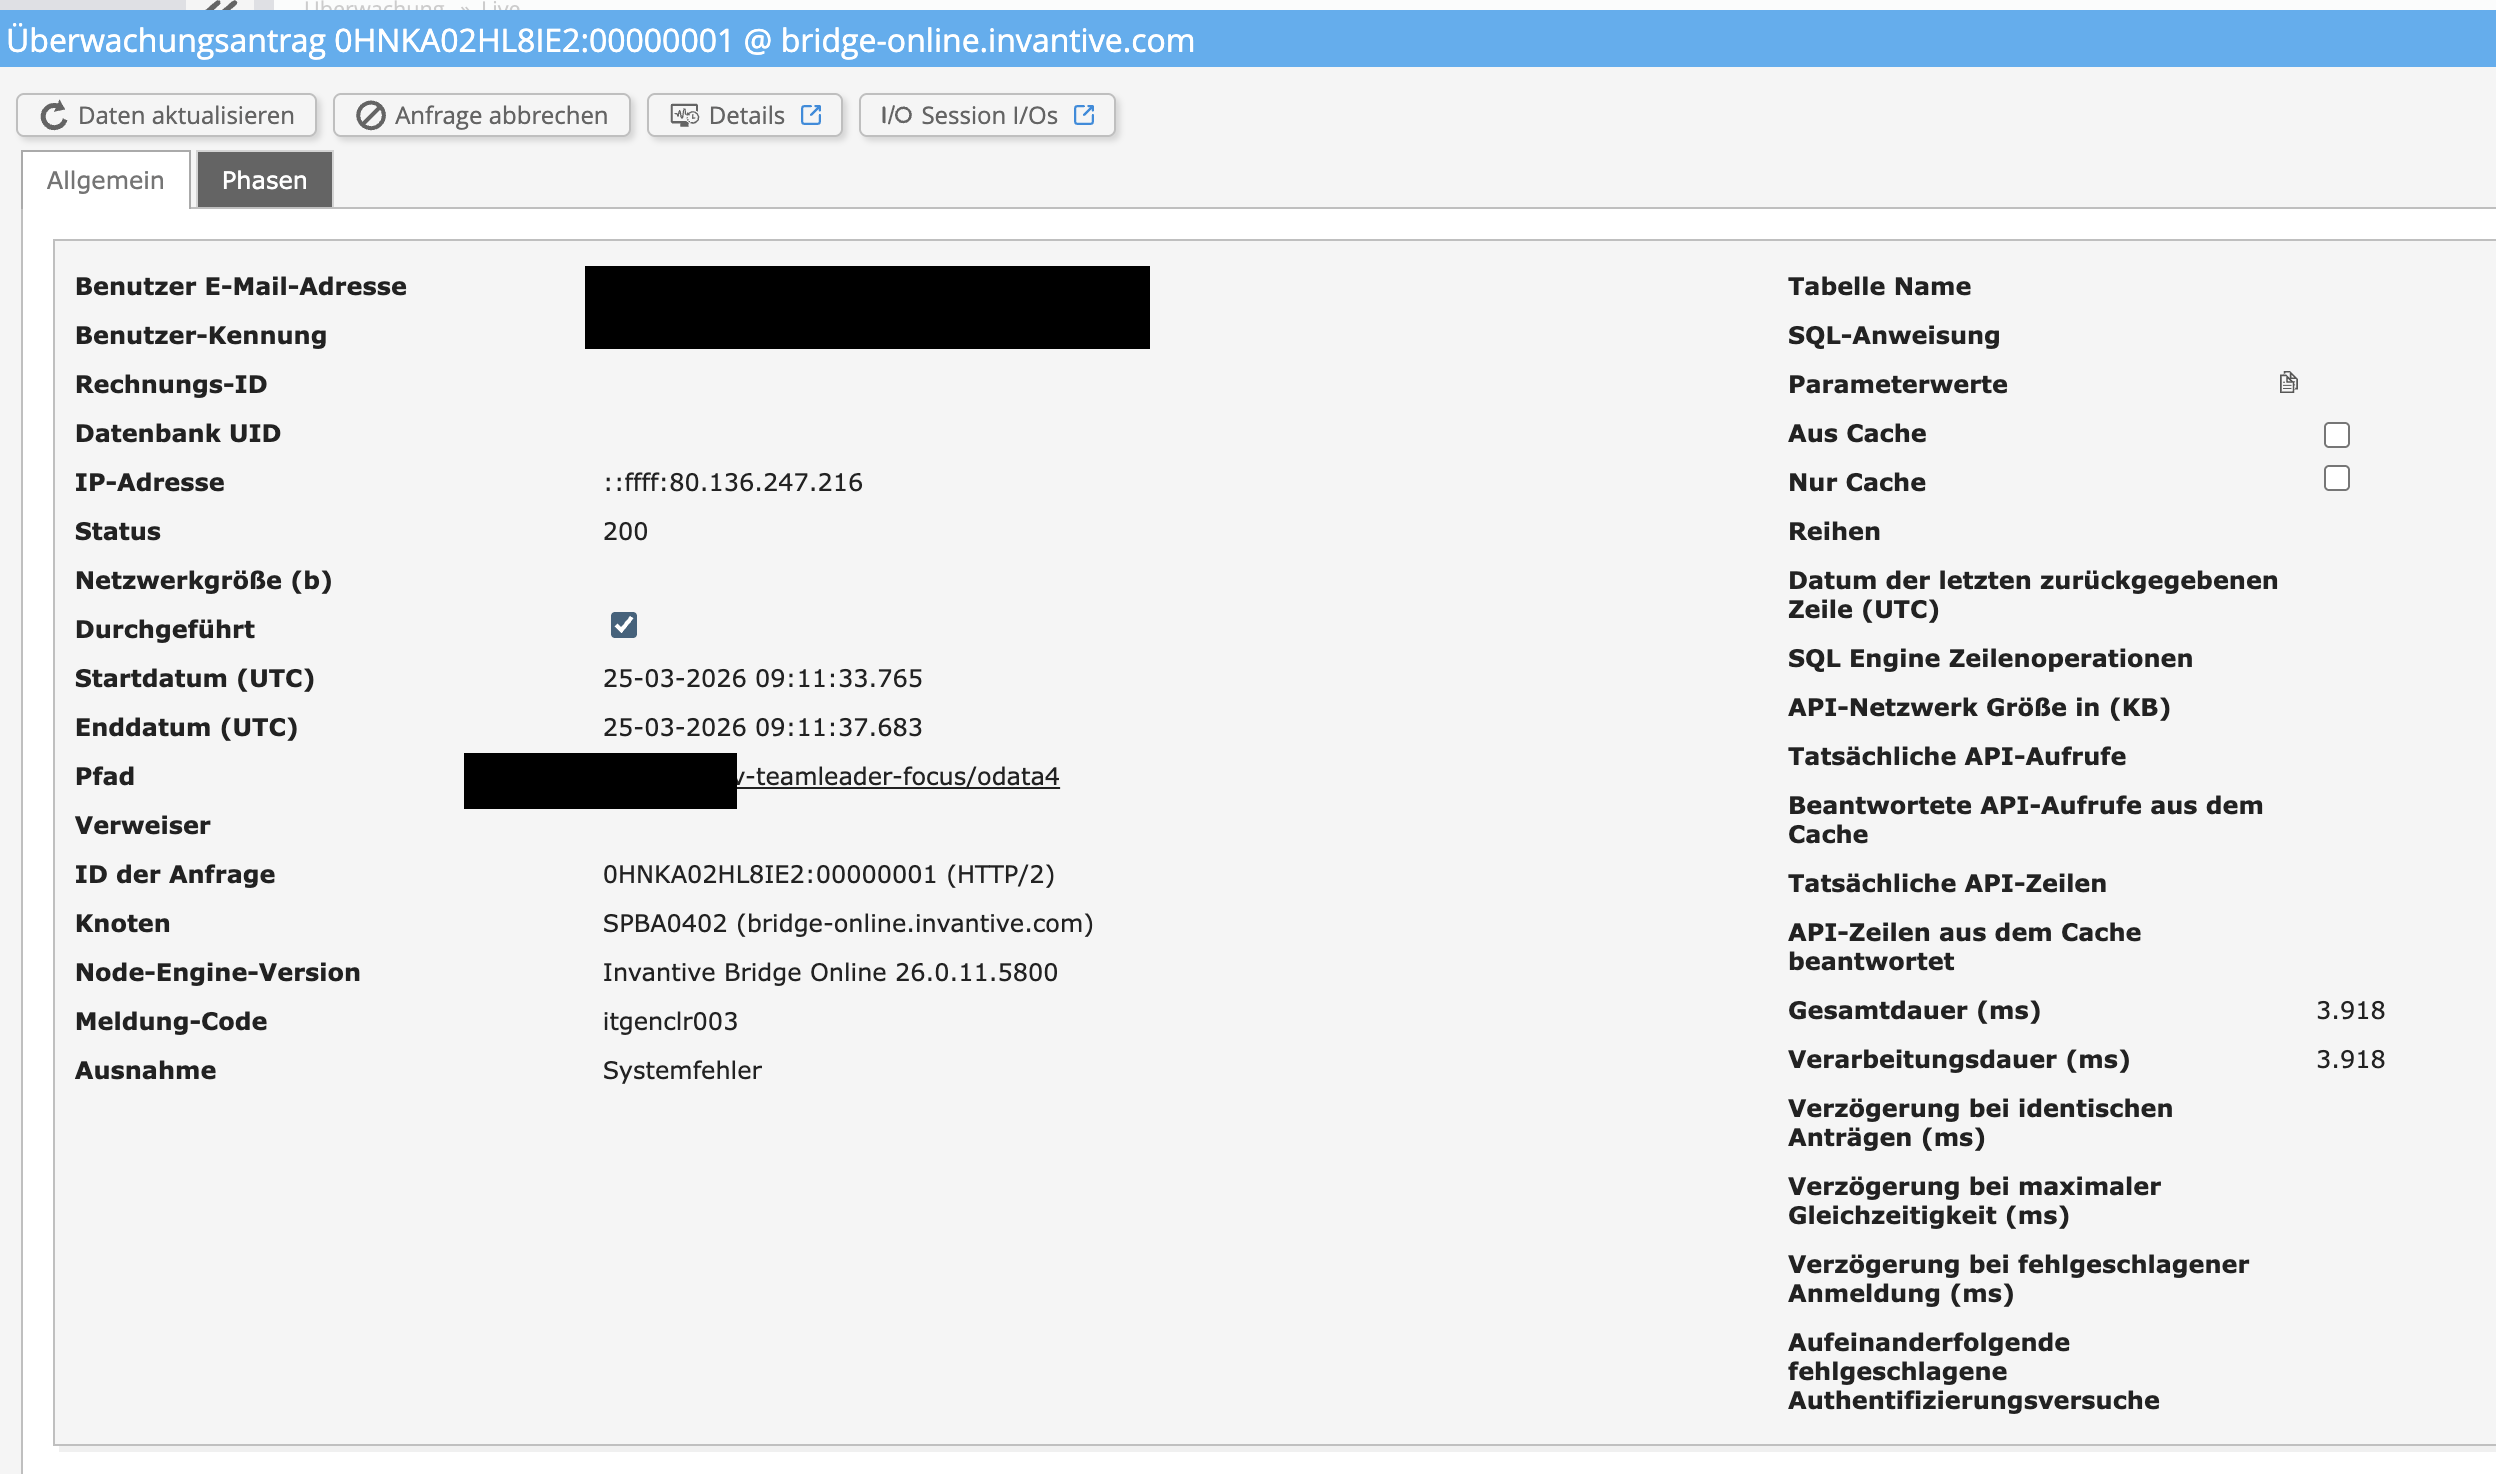Click the cancel icon on Anfrage abbrechen
This screenshot has width=2496, height=1474.
pyautogui.click(x=370, y=116)
